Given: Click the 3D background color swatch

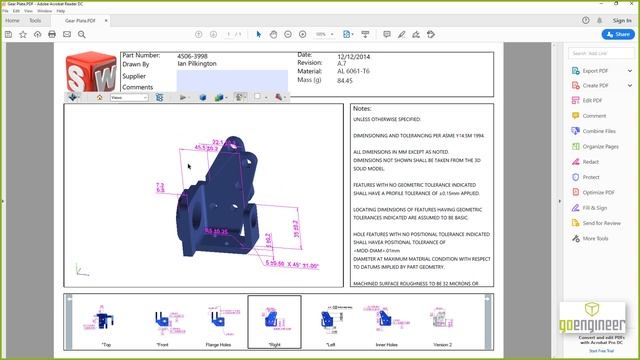Looking at the screenshot, I should [x=258, y=97].
